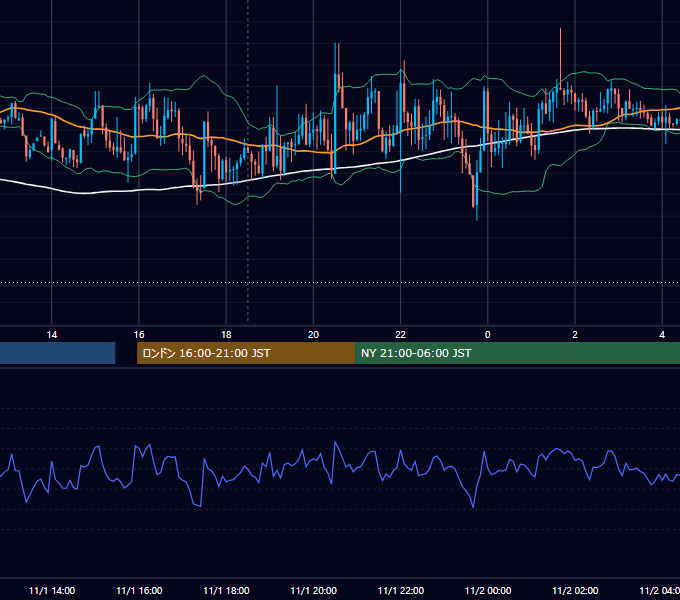Click the 4 hour label on chart axis
The width and height of the screenshot is (680, 600).
coord(662,335)
